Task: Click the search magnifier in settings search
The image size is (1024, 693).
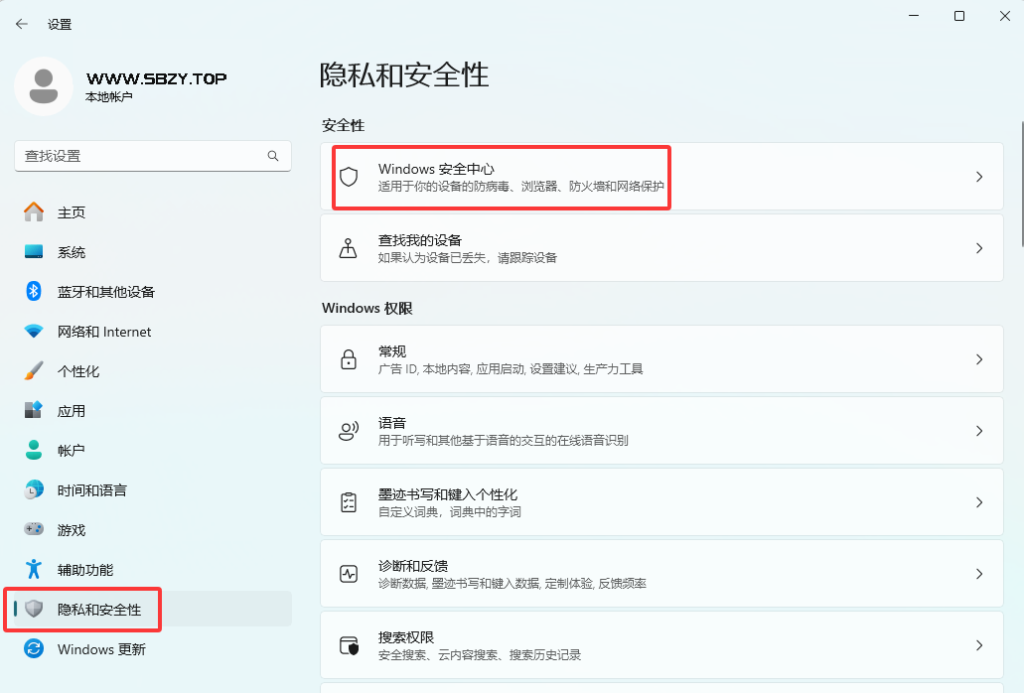Action: tap(272, 156)
